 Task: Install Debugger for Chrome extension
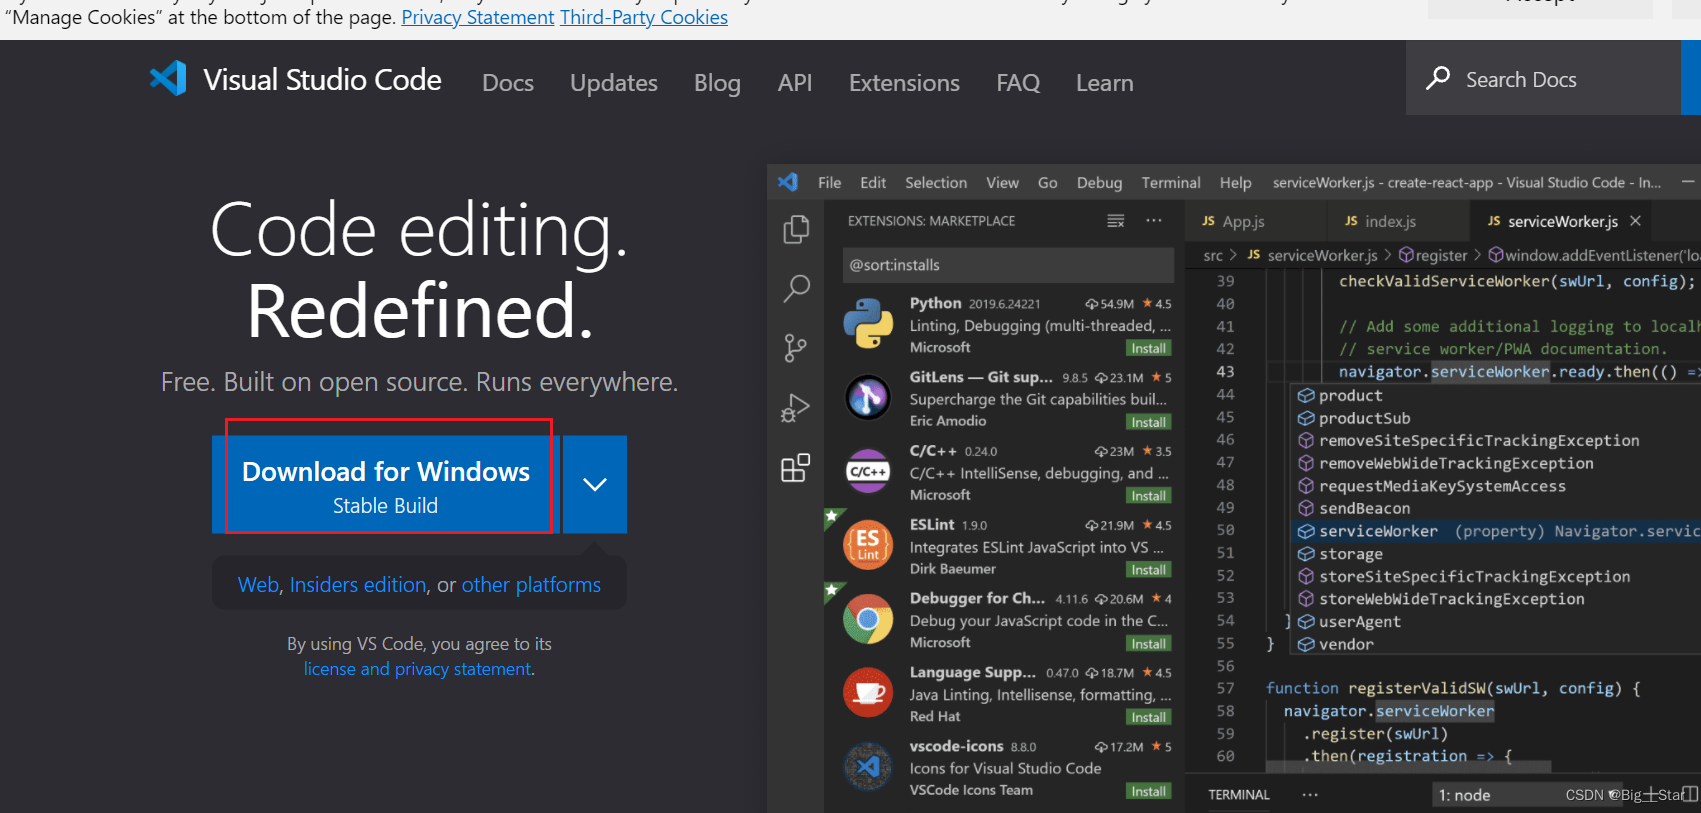point(1148,644)
